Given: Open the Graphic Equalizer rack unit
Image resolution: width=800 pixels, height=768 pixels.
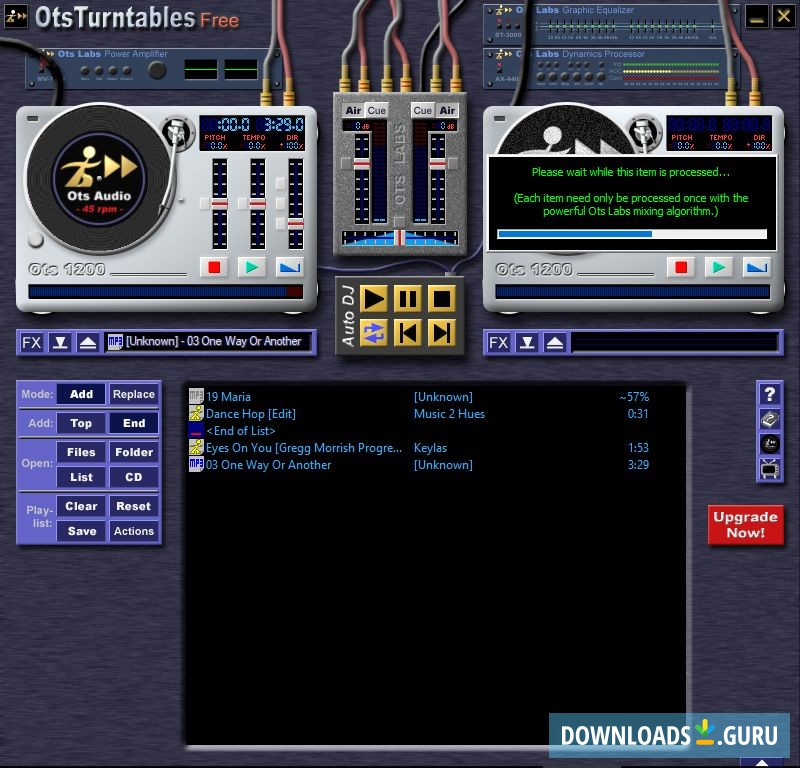Looking at the screenshot, I should tap(611, 23).
